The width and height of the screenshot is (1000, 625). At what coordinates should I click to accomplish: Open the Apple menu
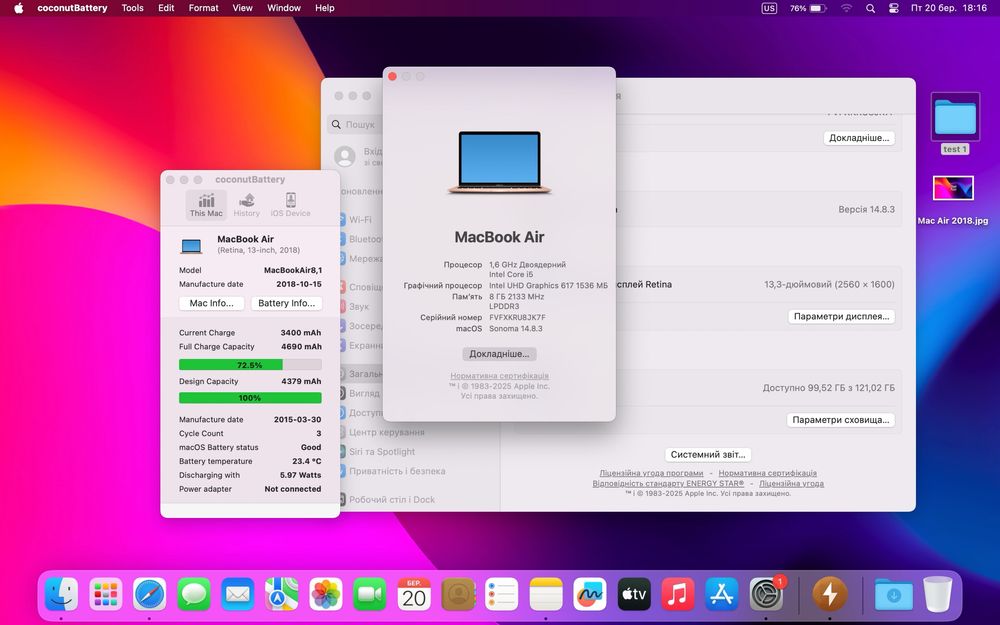coord(18,8)
